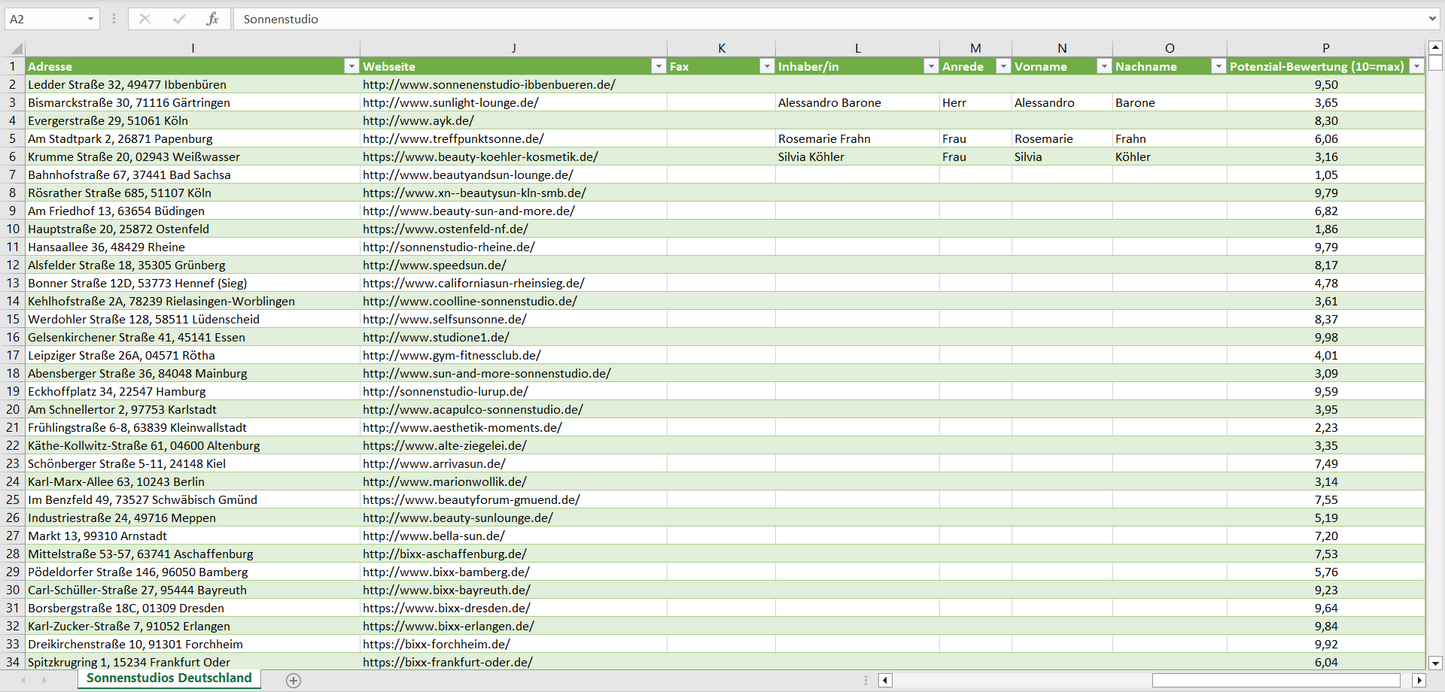This screenshot has width=1445, height=692.
Task: Click the Select All corner triangle
Action: point(16,48)
